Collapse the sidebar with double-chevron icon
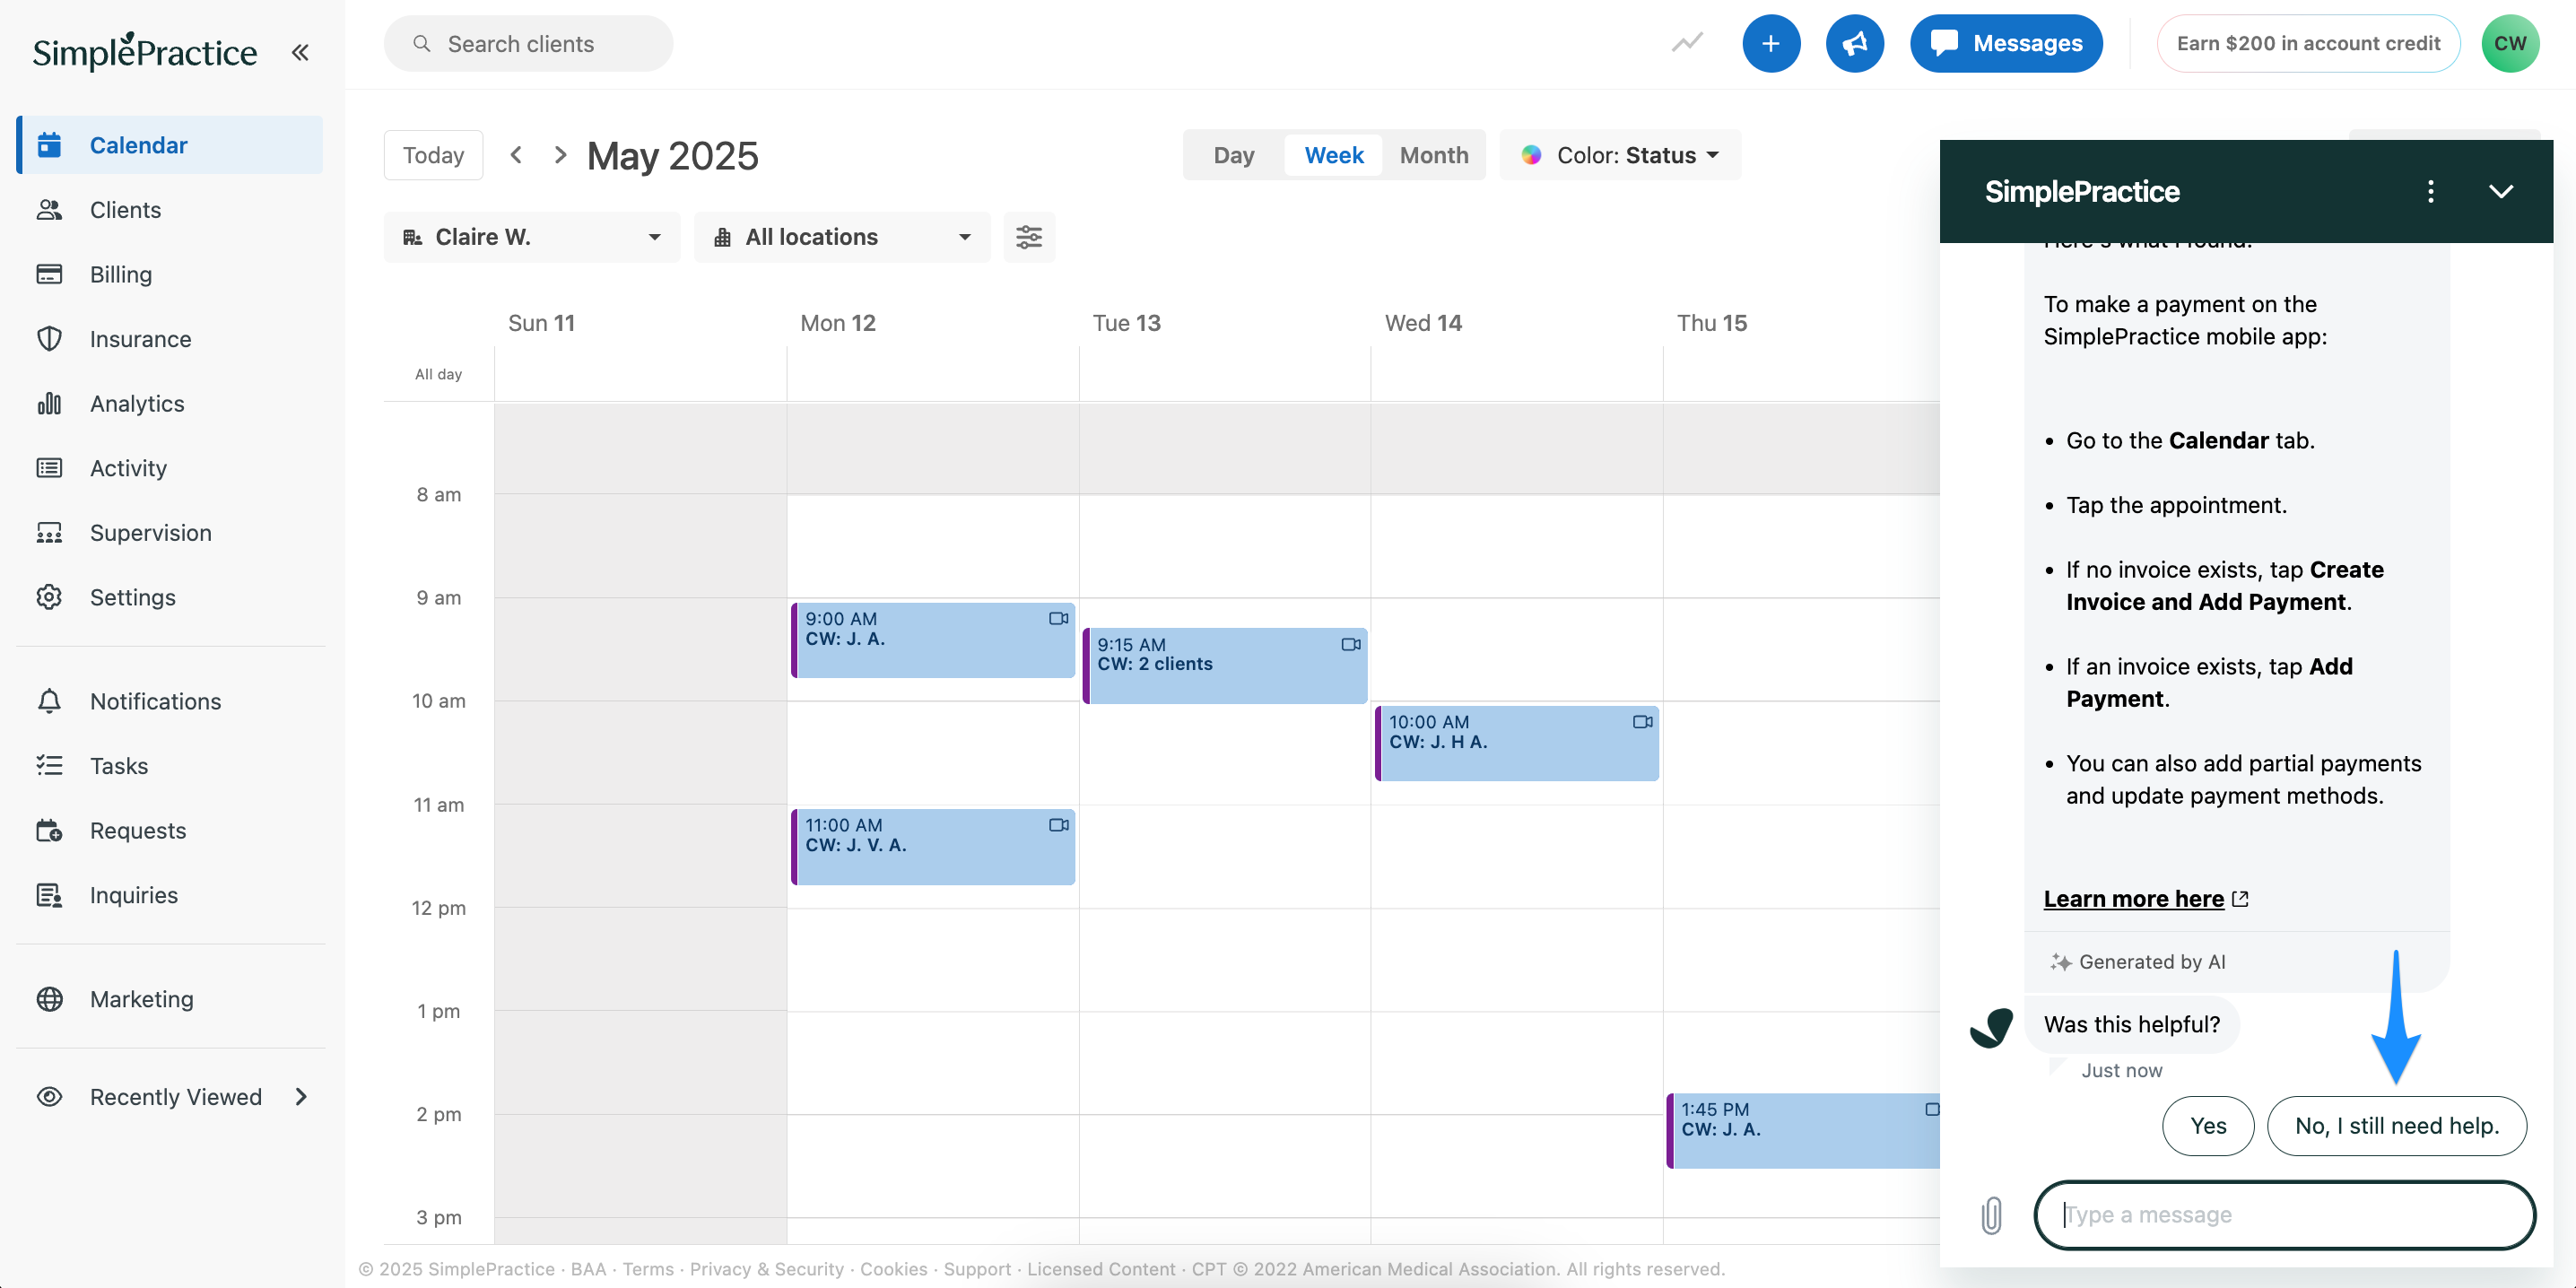 click(300, 52)
